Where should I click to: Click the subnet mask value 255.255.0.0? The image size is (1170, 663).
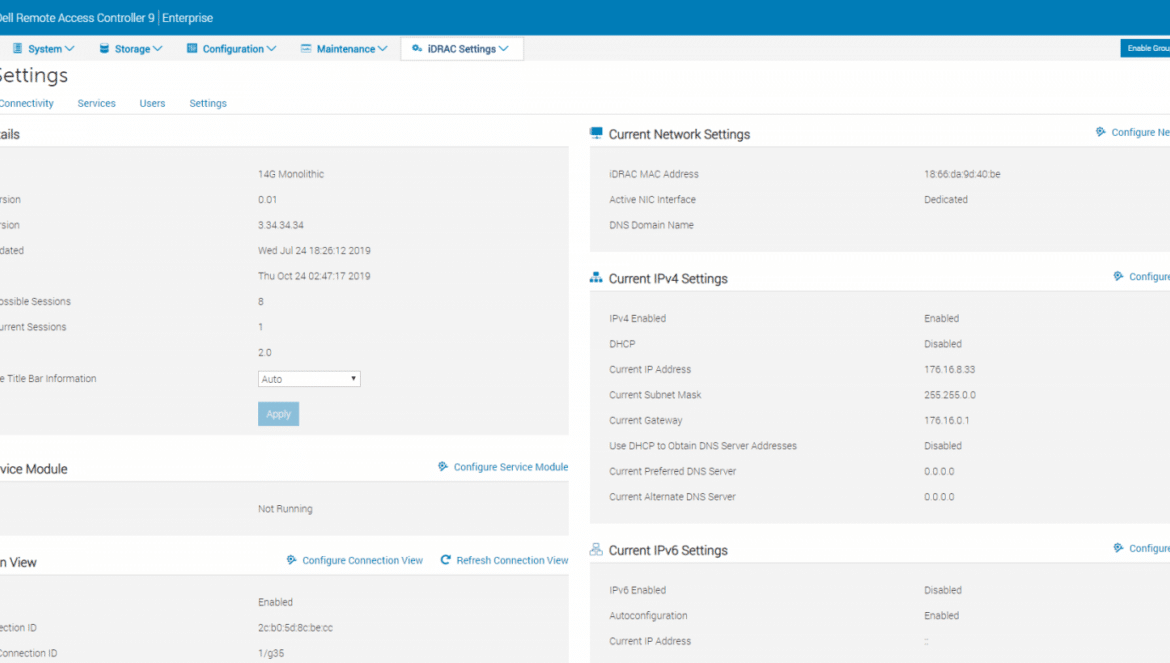point(949,395)
